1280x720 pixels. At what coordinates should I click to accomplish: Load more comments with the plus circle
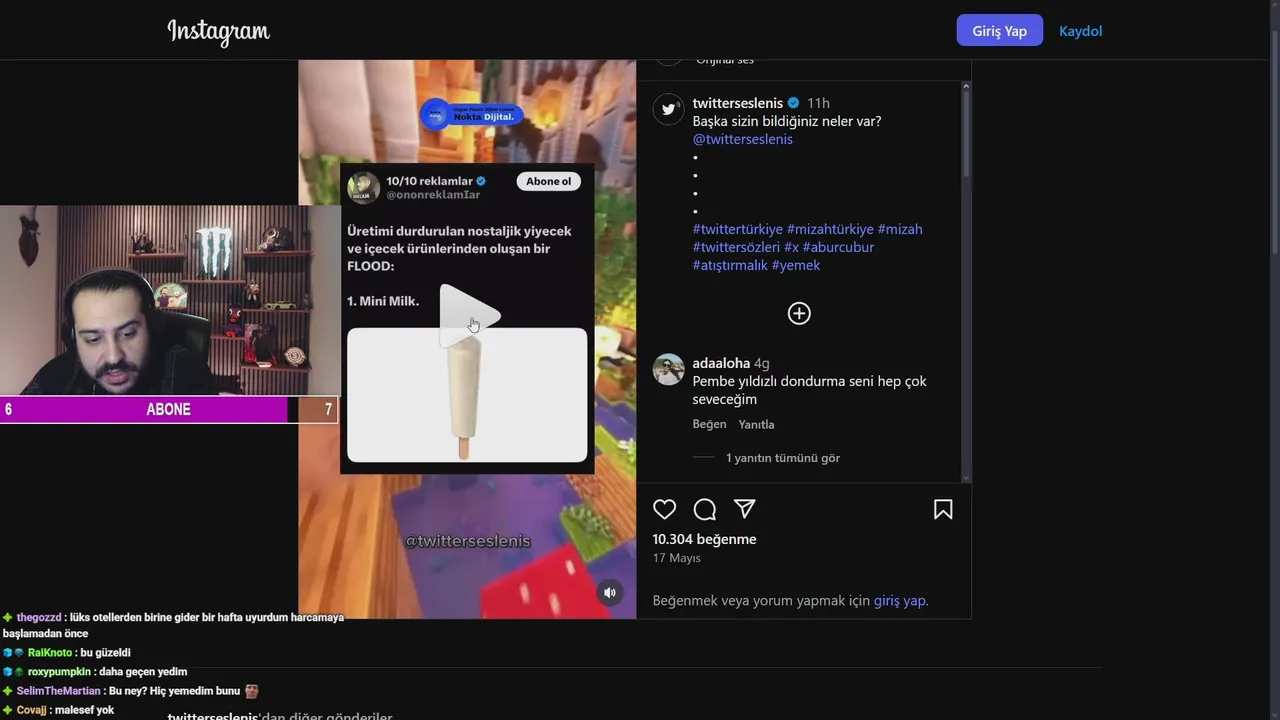coord(799,313)
